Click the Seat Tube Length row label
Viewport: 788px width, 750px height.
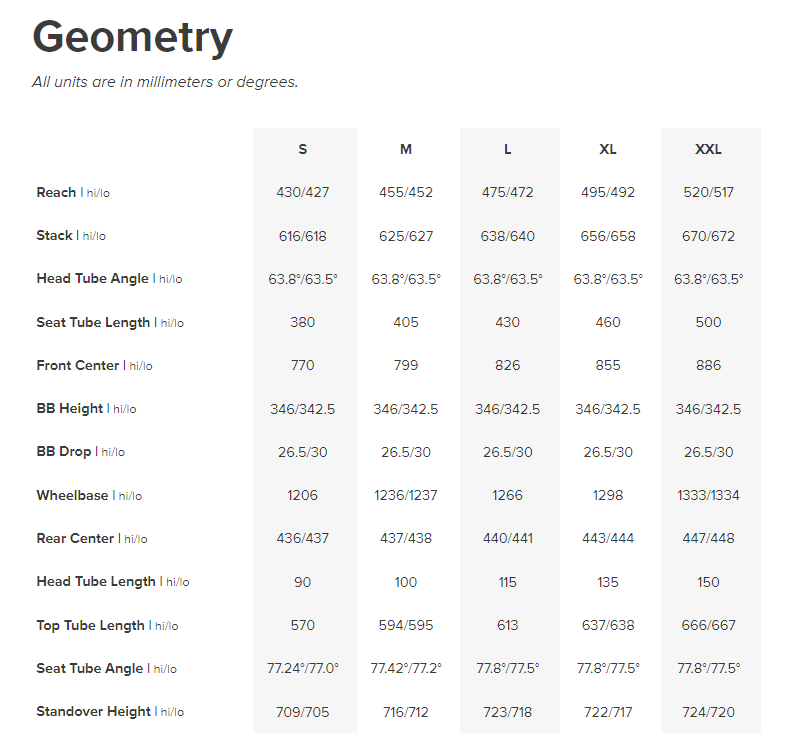coord(94,322)
